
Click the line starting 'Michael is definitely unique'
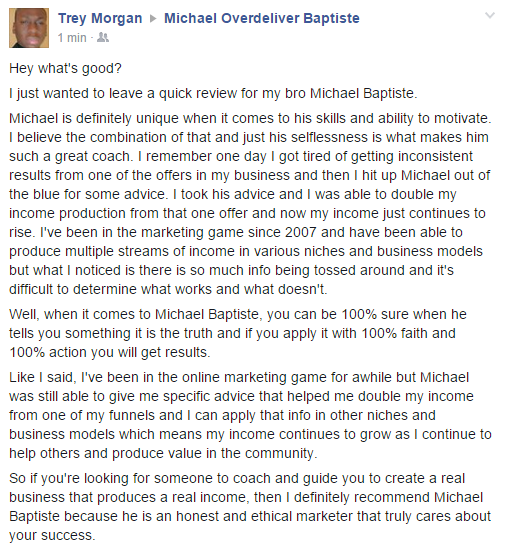[x=250, y=119]
